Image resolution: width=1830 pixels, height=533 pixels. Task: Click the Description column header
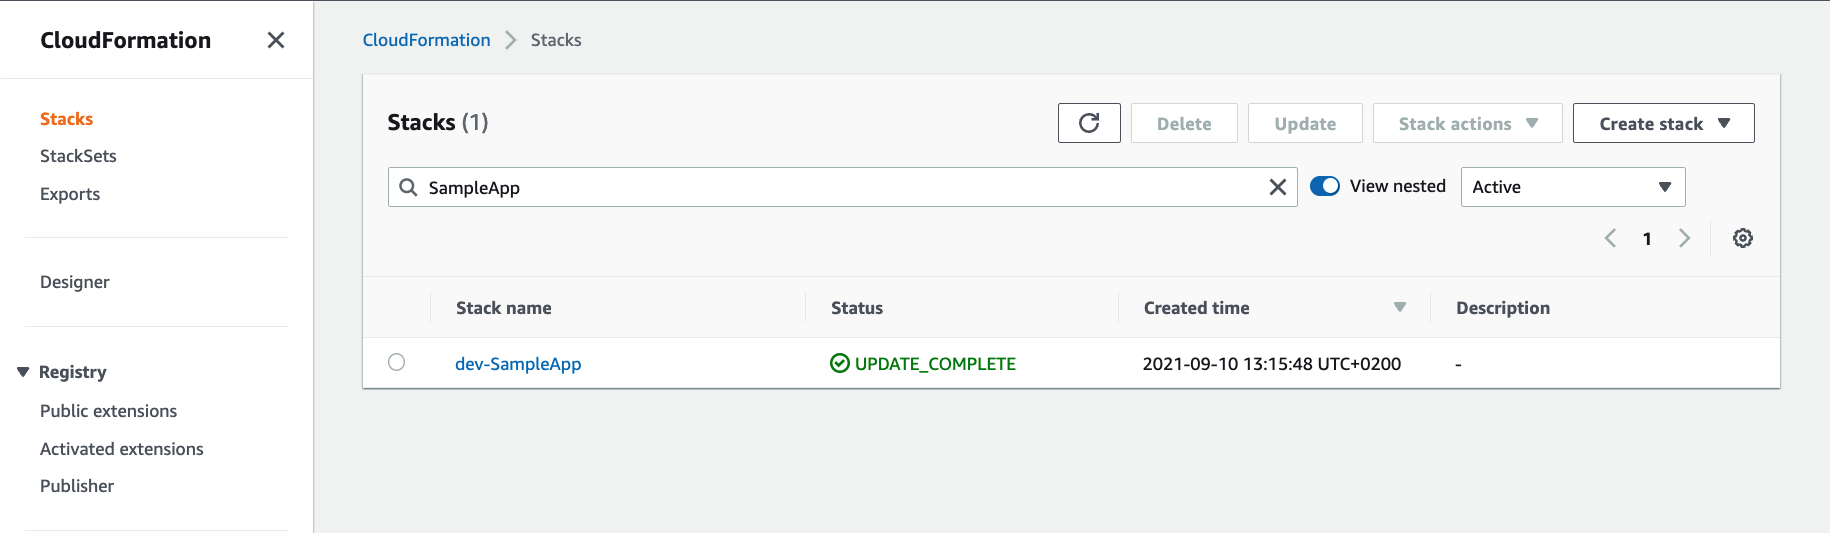(1503, 308)
